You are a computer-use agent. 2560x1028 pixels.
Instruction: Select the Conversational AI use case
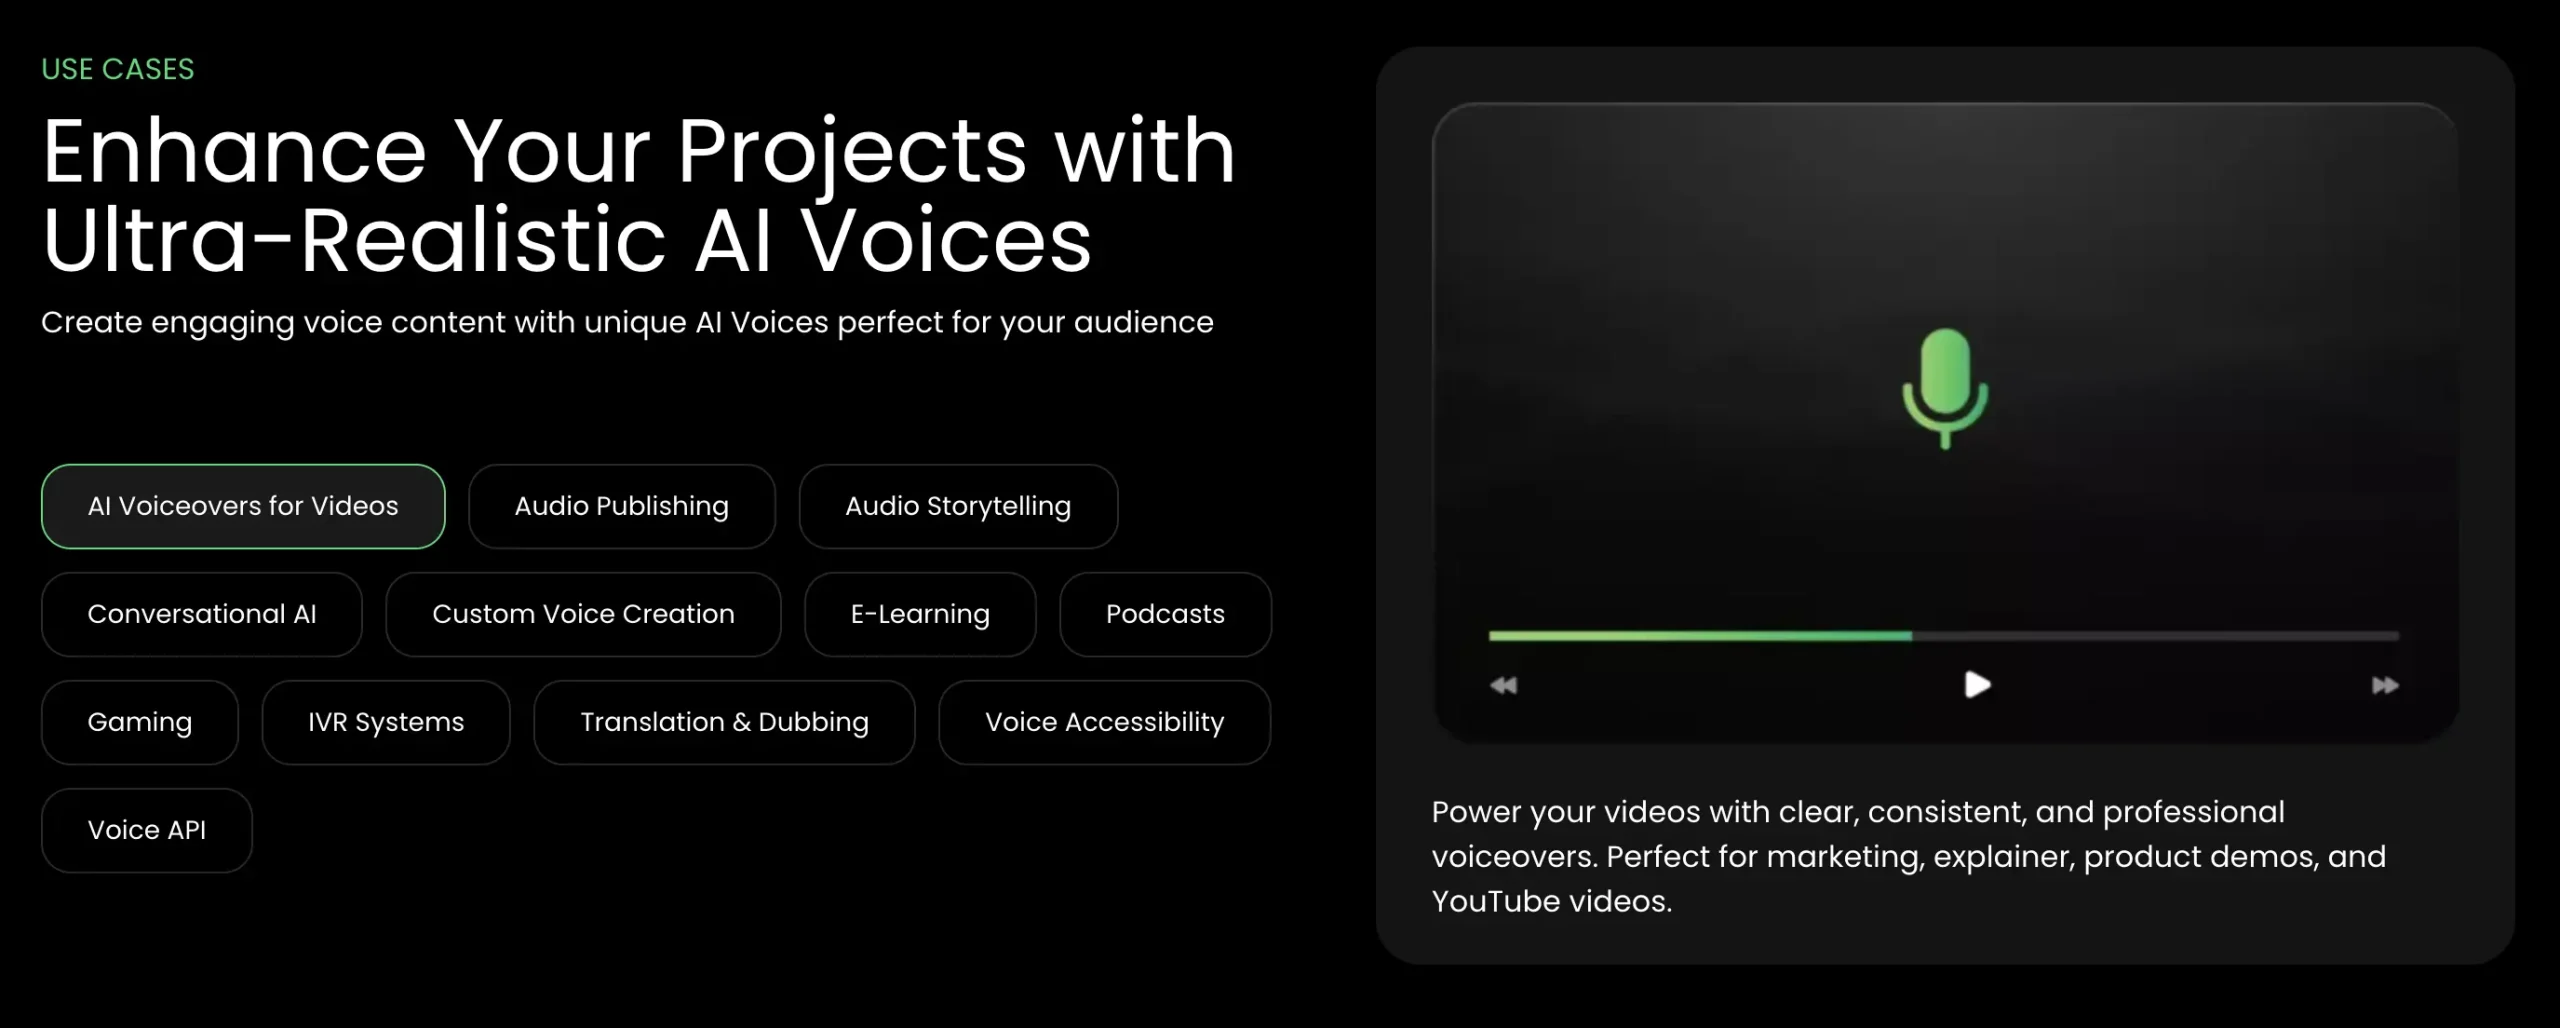pos(201,614)
